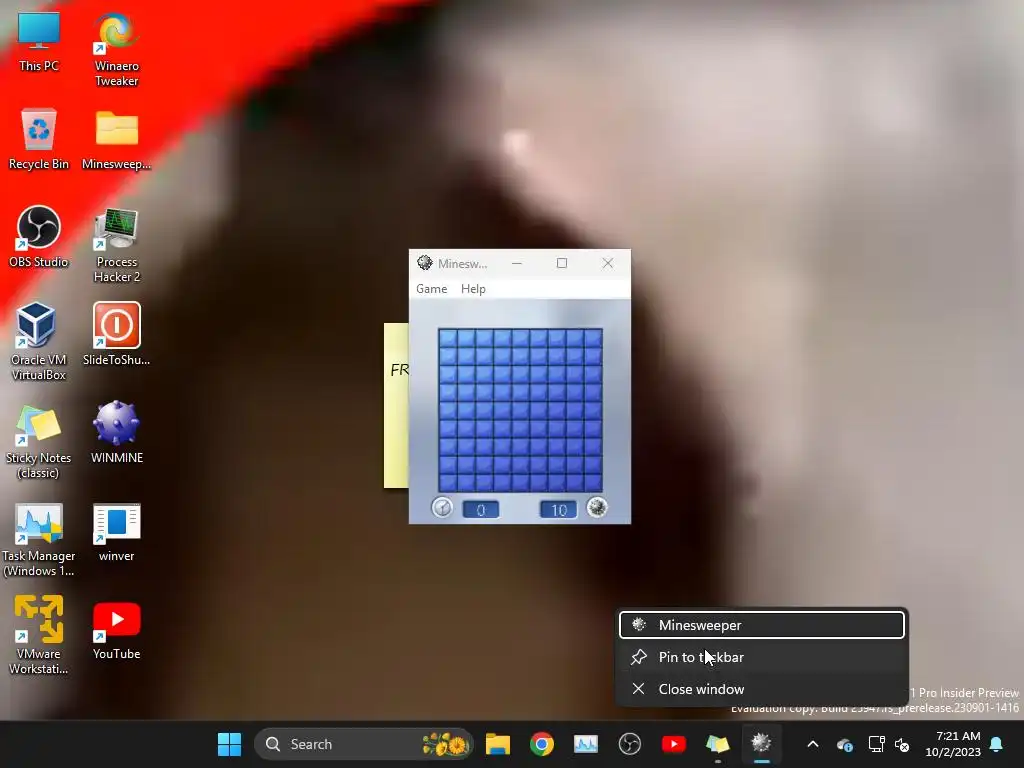Open Task Manager chart icon on taskbar
The width and height of the screenshot is (1024, 768).
(586, 744)
